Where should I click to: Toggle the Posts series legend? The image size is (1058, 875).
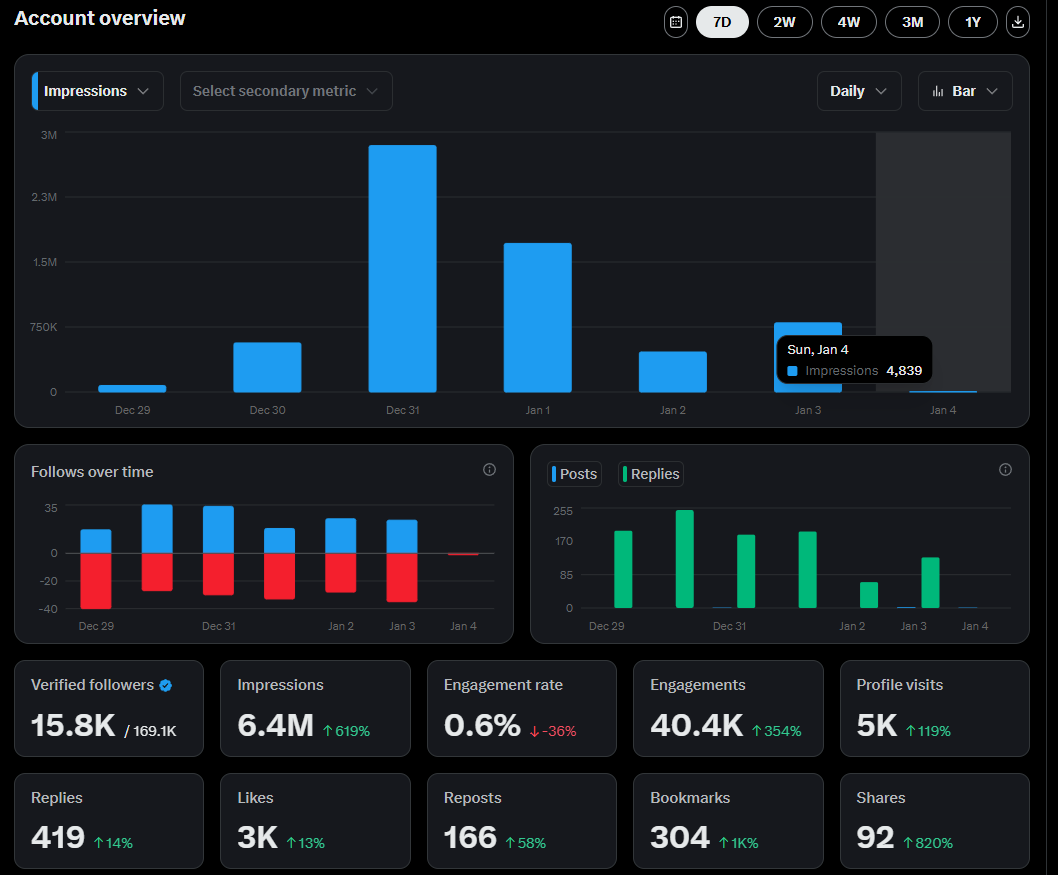coord(574,474)
